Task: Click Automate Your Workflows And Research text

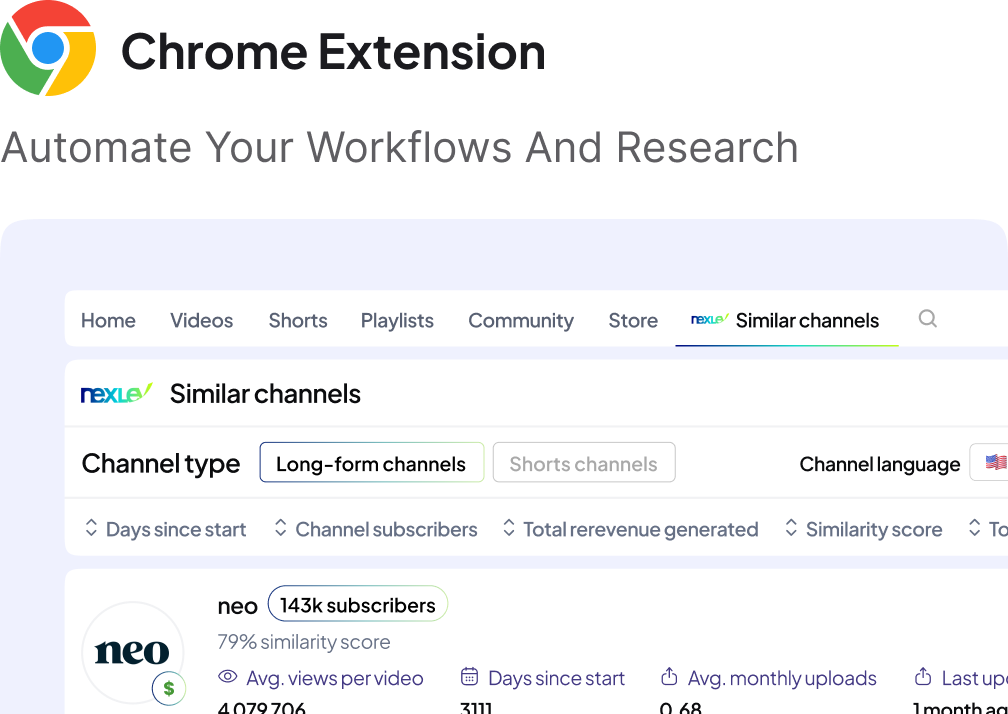Action: click(399, 148)
